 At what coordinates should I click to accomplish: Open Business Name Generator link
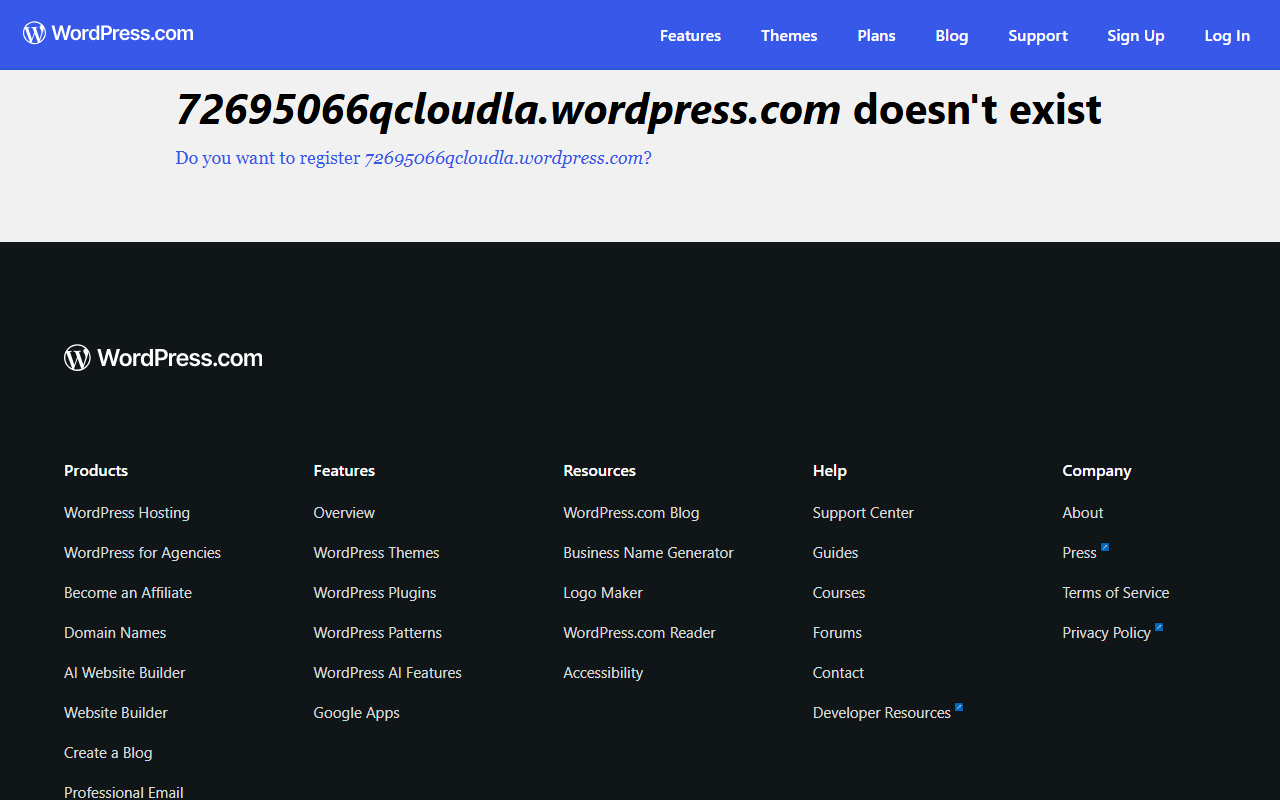pyautogui.click(x=648, y=553)
